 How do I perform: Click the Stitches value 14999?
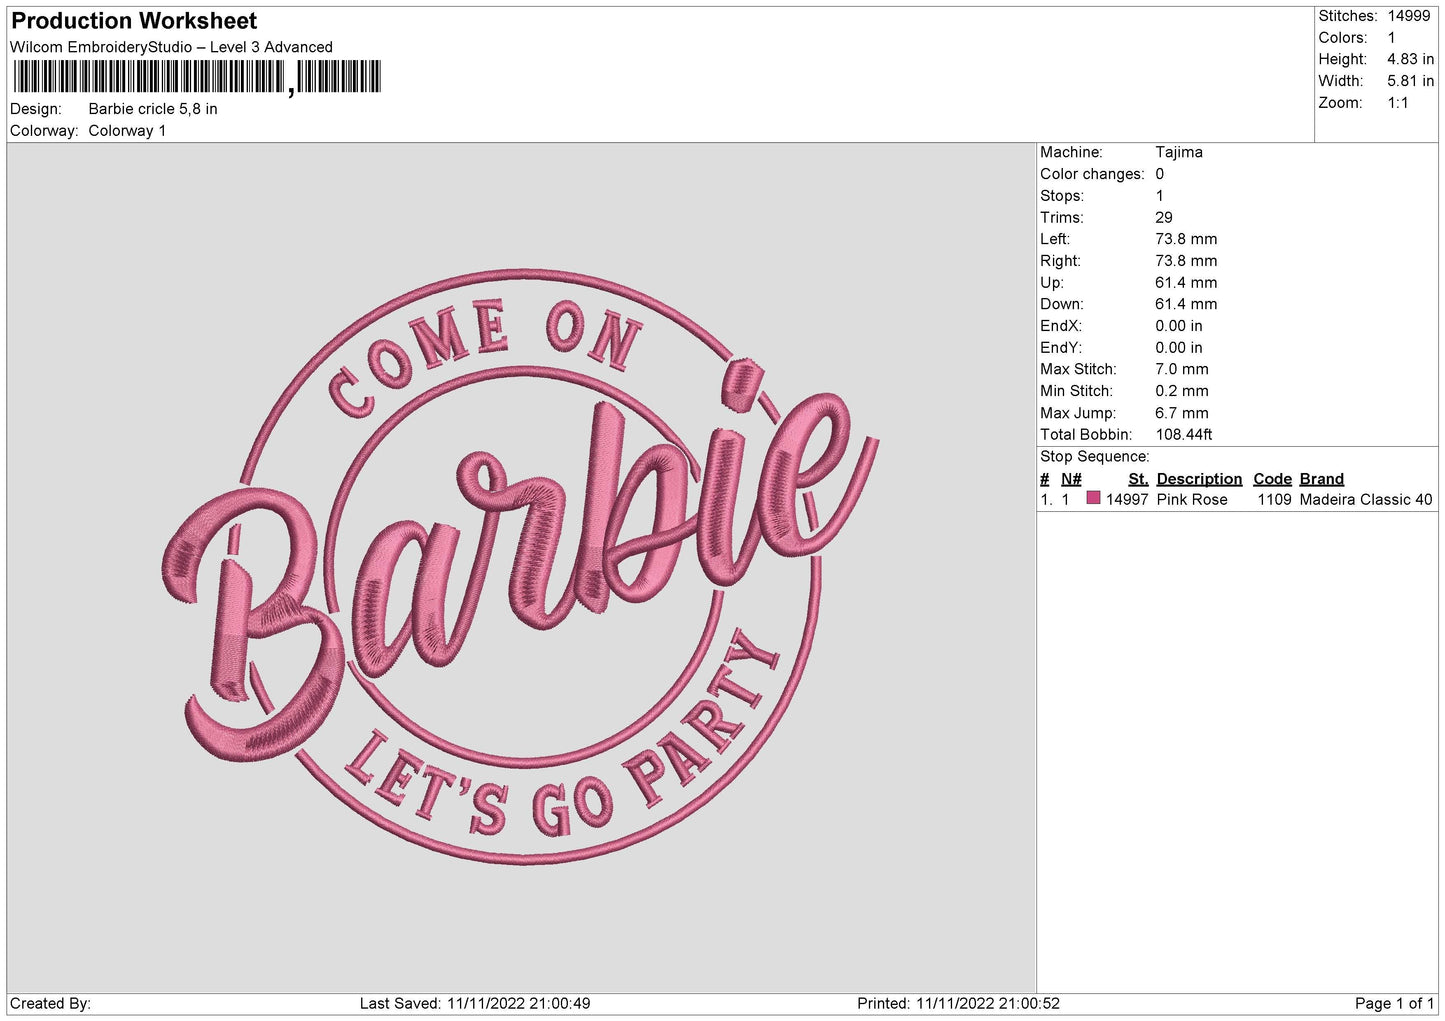[x=1409, y=16]
